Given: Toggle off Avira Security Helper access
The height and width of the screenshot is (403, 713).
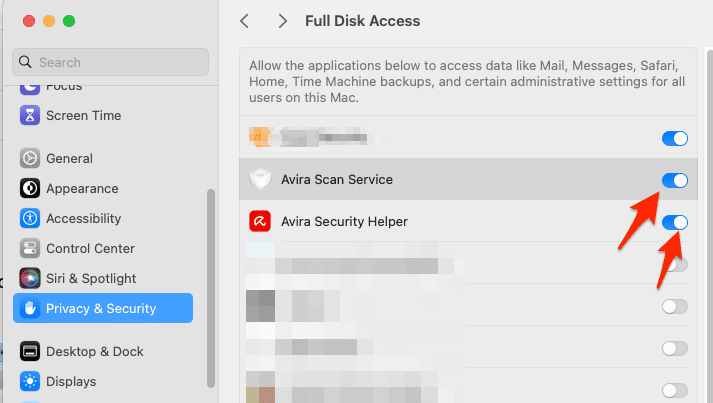Looking at the screenshot, I should pos(675,222).
